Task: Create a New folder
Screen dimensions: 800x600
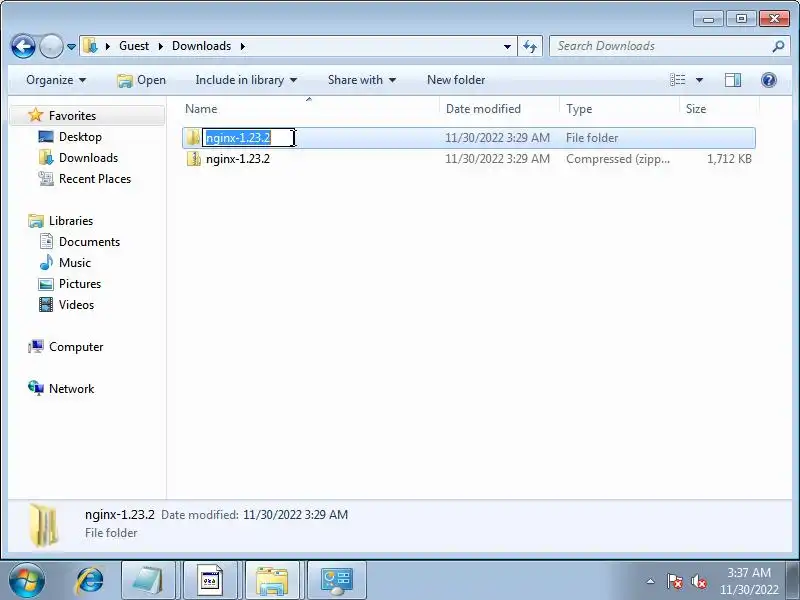Action: (456, 80)
